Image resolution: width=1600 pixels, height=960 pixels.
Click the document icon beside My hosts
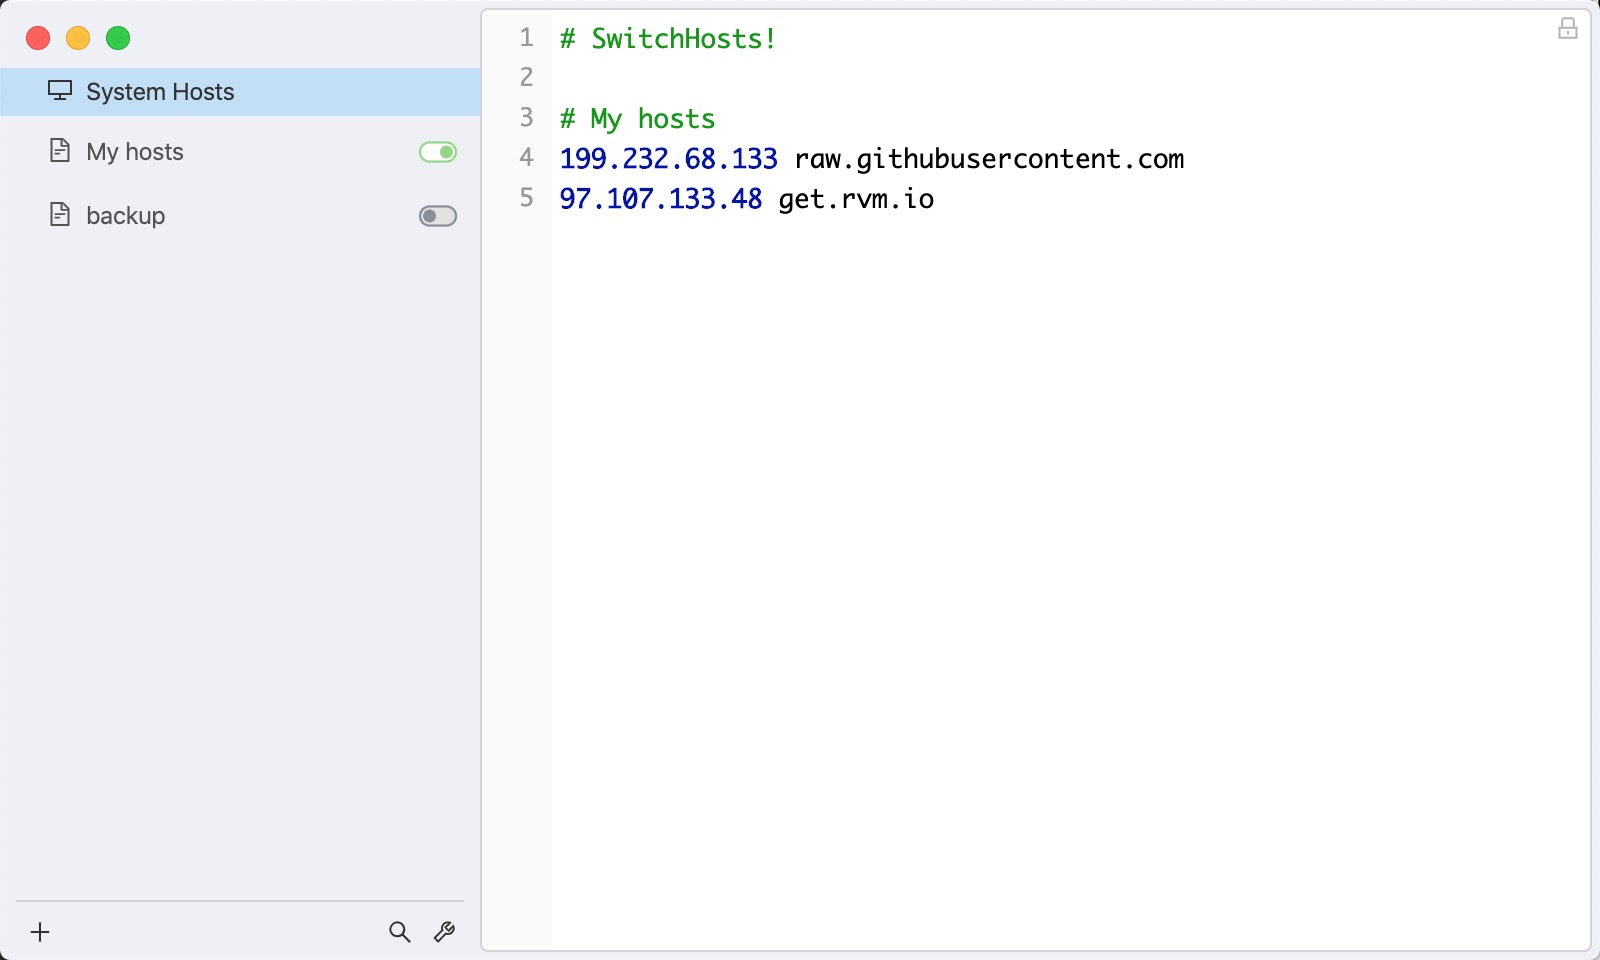pos(60,151)
